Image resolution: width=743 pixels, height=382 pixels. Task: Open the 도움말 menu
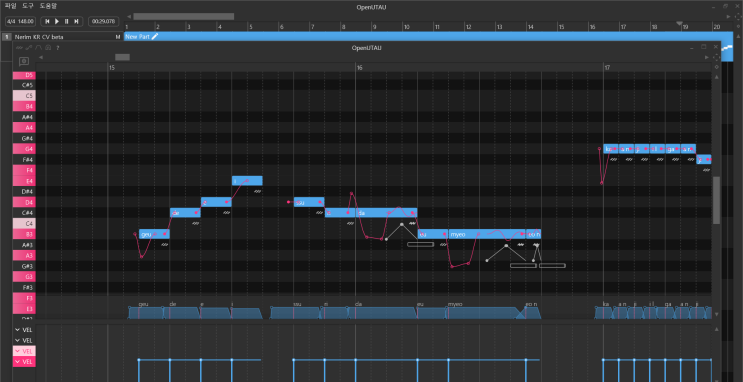coord(48,6)
